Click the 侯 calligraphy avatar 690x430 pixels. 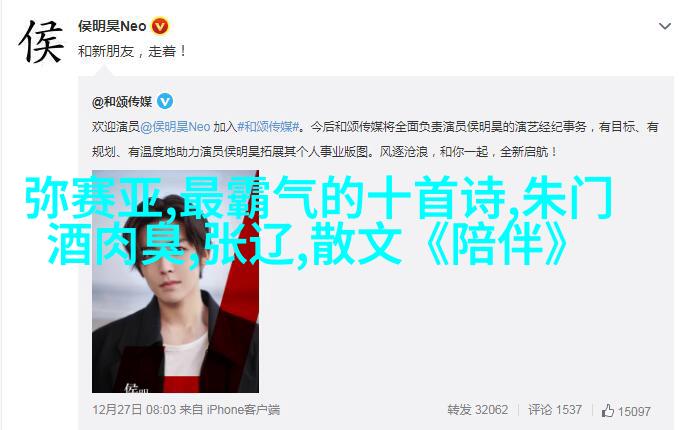point(41,41)
